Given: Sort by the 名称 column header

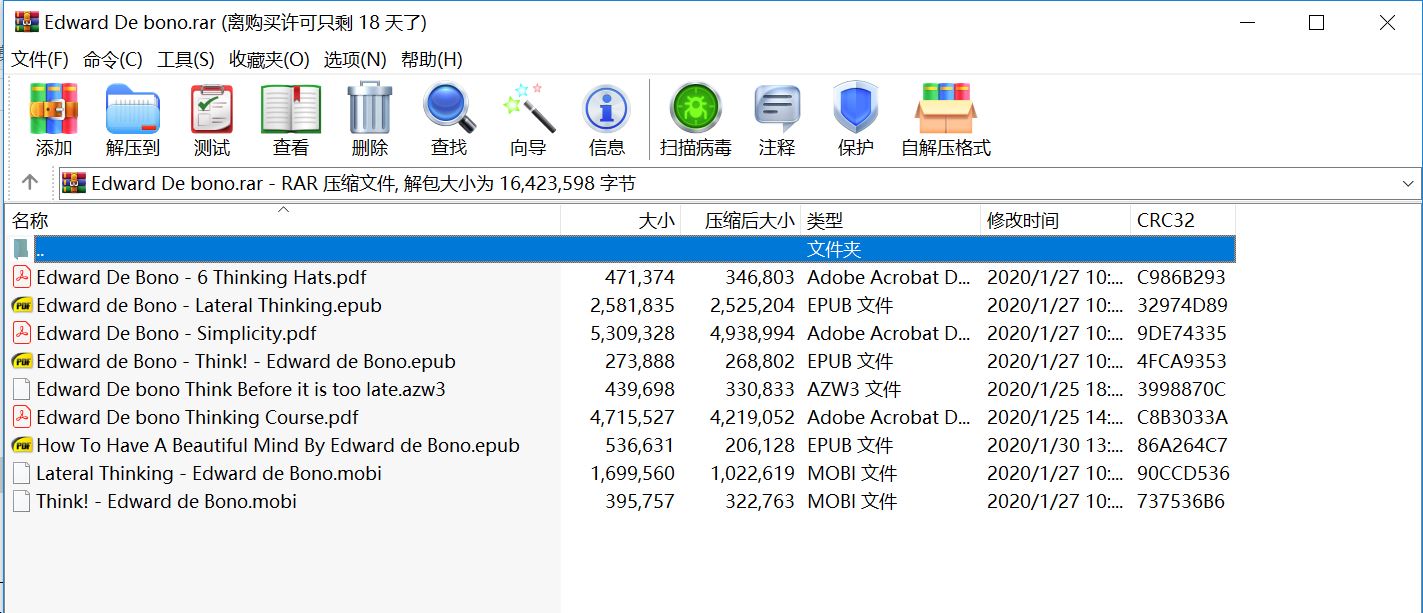Looking at the screenshot, I should 283,220.
